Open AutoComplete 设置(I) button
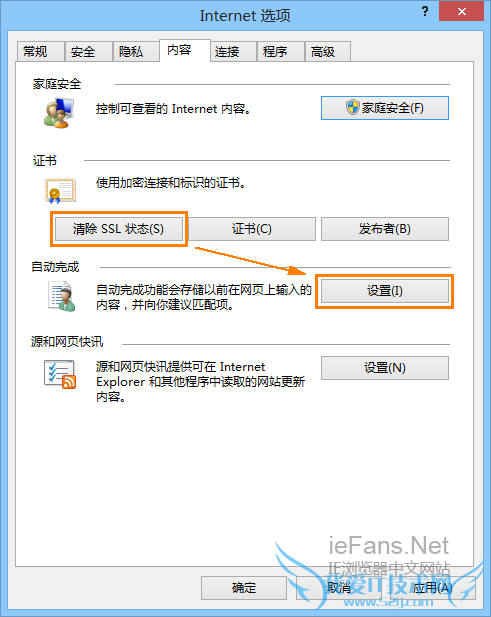The image size is (491, 617). (x=385, y=291)
